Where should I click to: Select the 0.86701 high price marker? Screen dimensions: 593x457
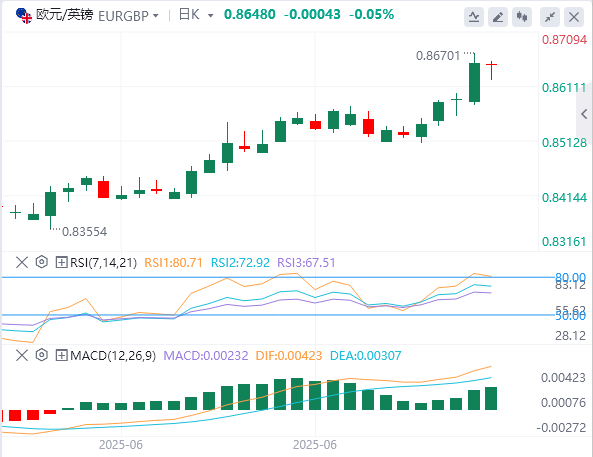point(438,56)
